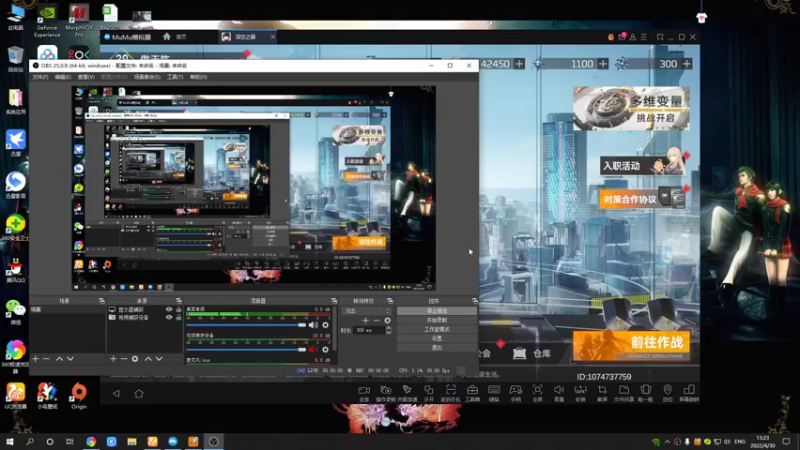800x450 pixels.
Task: Move the scene up in scenes panel
Action: coord(59,359)
